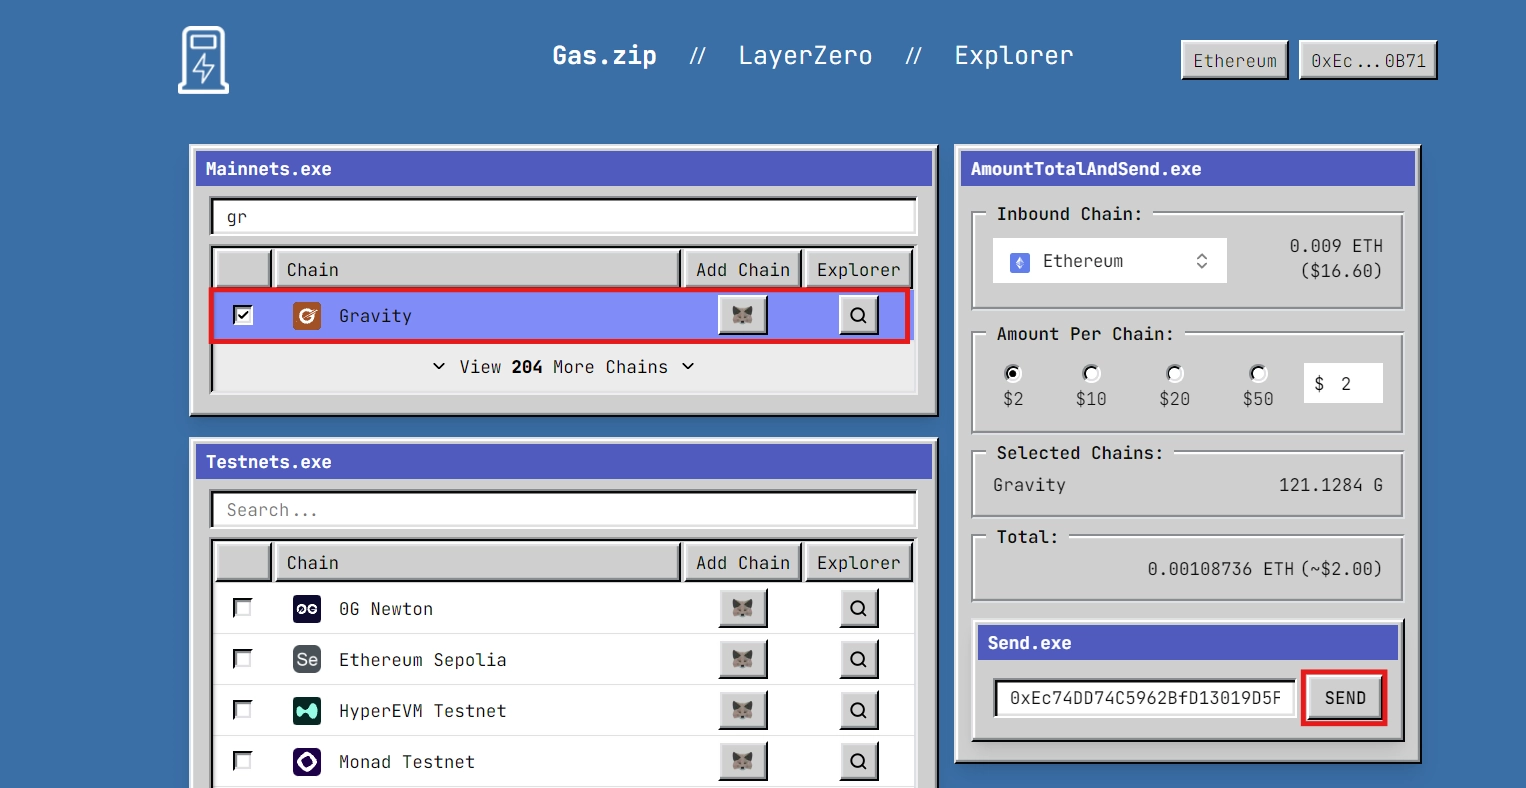Open the Ethereum network selector button

(x=1234, y=61)
